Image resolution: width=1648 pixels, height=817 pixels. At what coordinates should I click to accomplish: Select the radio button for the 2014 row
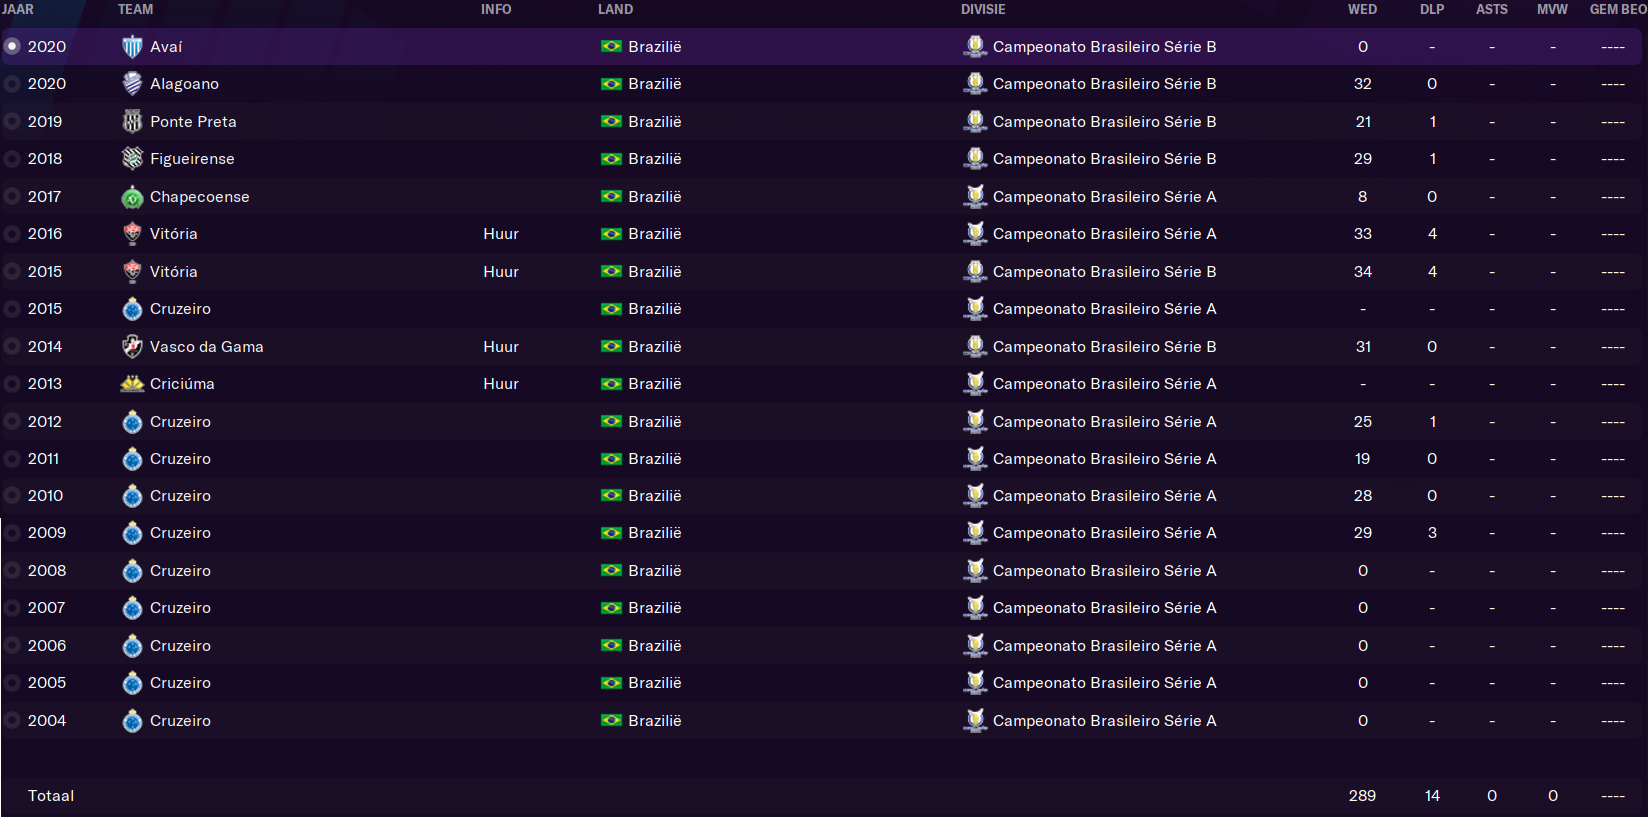click(x=12, y=347)
